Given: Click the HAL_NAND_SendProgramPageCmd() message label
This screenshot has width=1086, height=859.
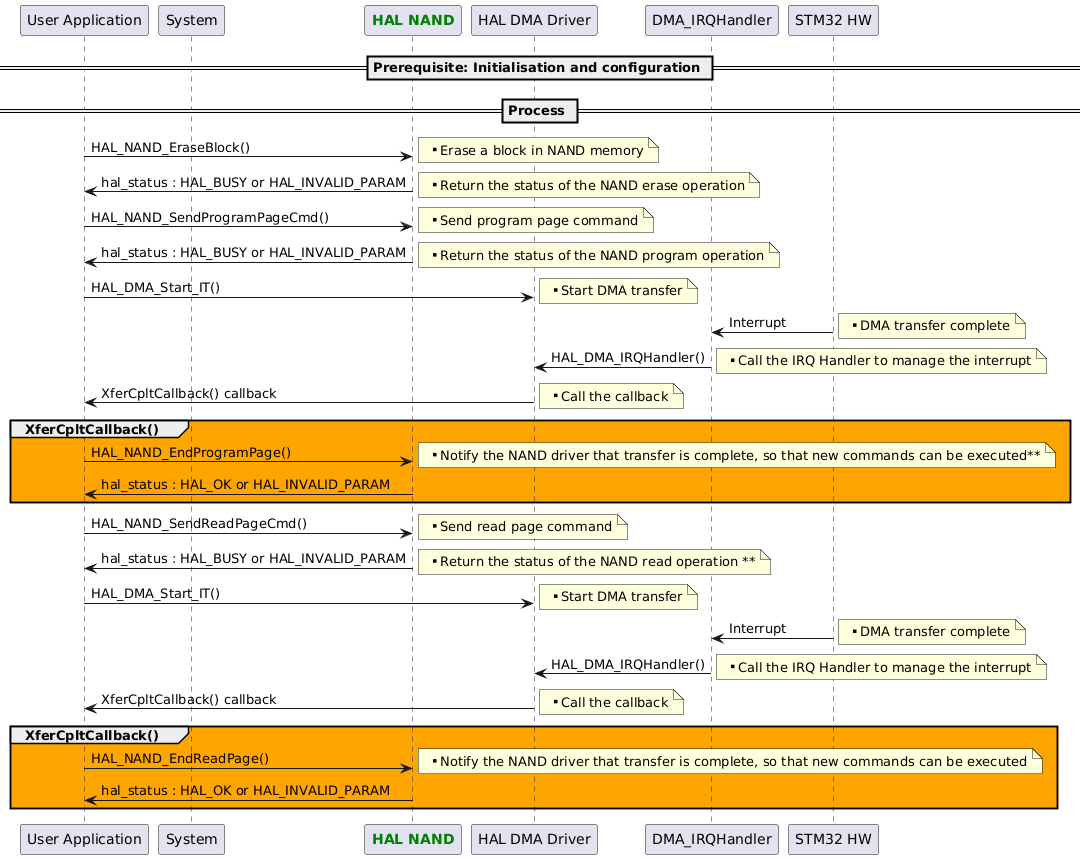Looking at the screenshot, I should (210, 218).
